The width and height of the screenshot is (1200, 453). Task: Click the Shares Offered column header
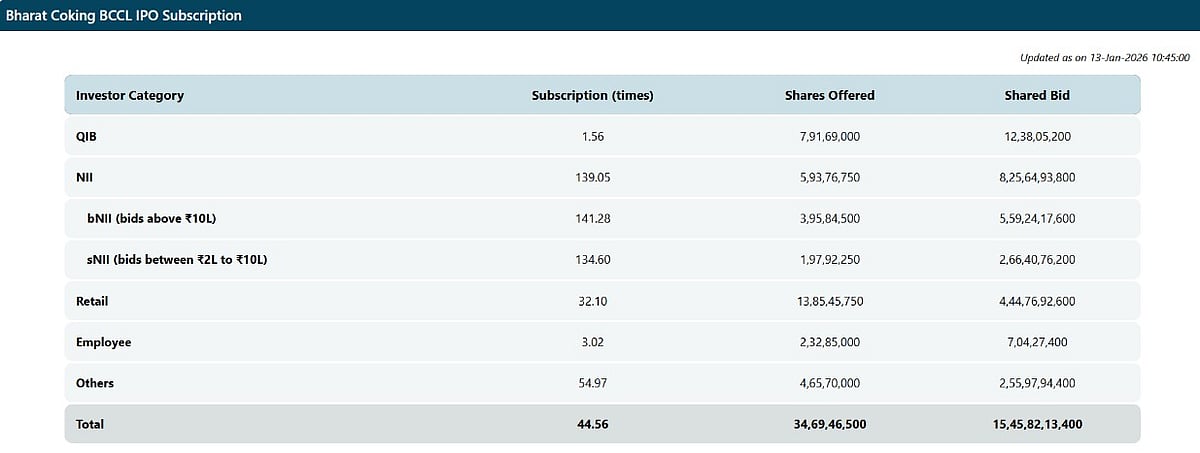pos(829,95)
